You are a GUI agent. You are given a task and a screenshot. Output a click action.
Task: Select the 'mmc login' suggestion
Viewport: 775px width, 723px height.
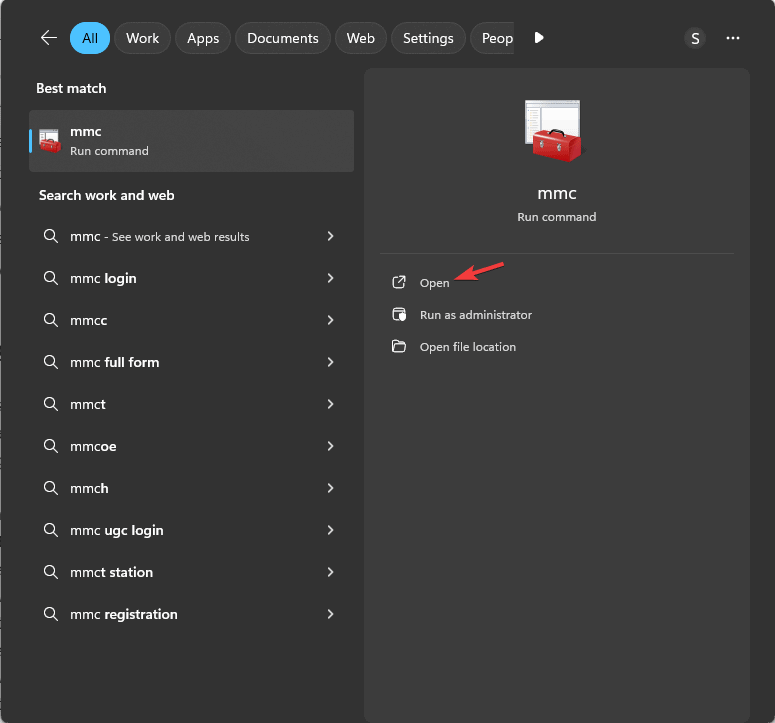191,278
